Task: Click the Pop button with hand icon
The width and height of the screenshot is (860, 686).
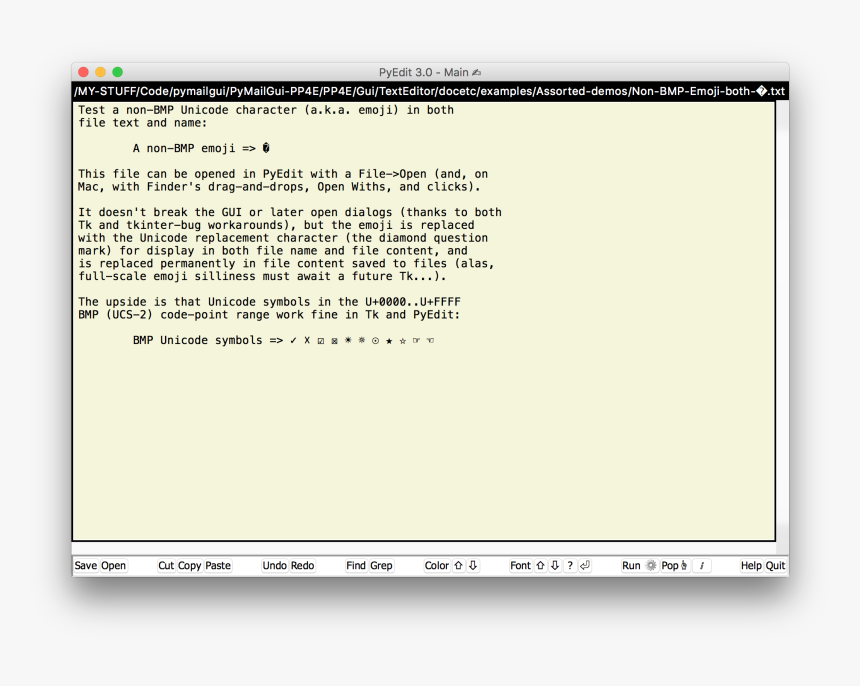Action: [675, 565]
